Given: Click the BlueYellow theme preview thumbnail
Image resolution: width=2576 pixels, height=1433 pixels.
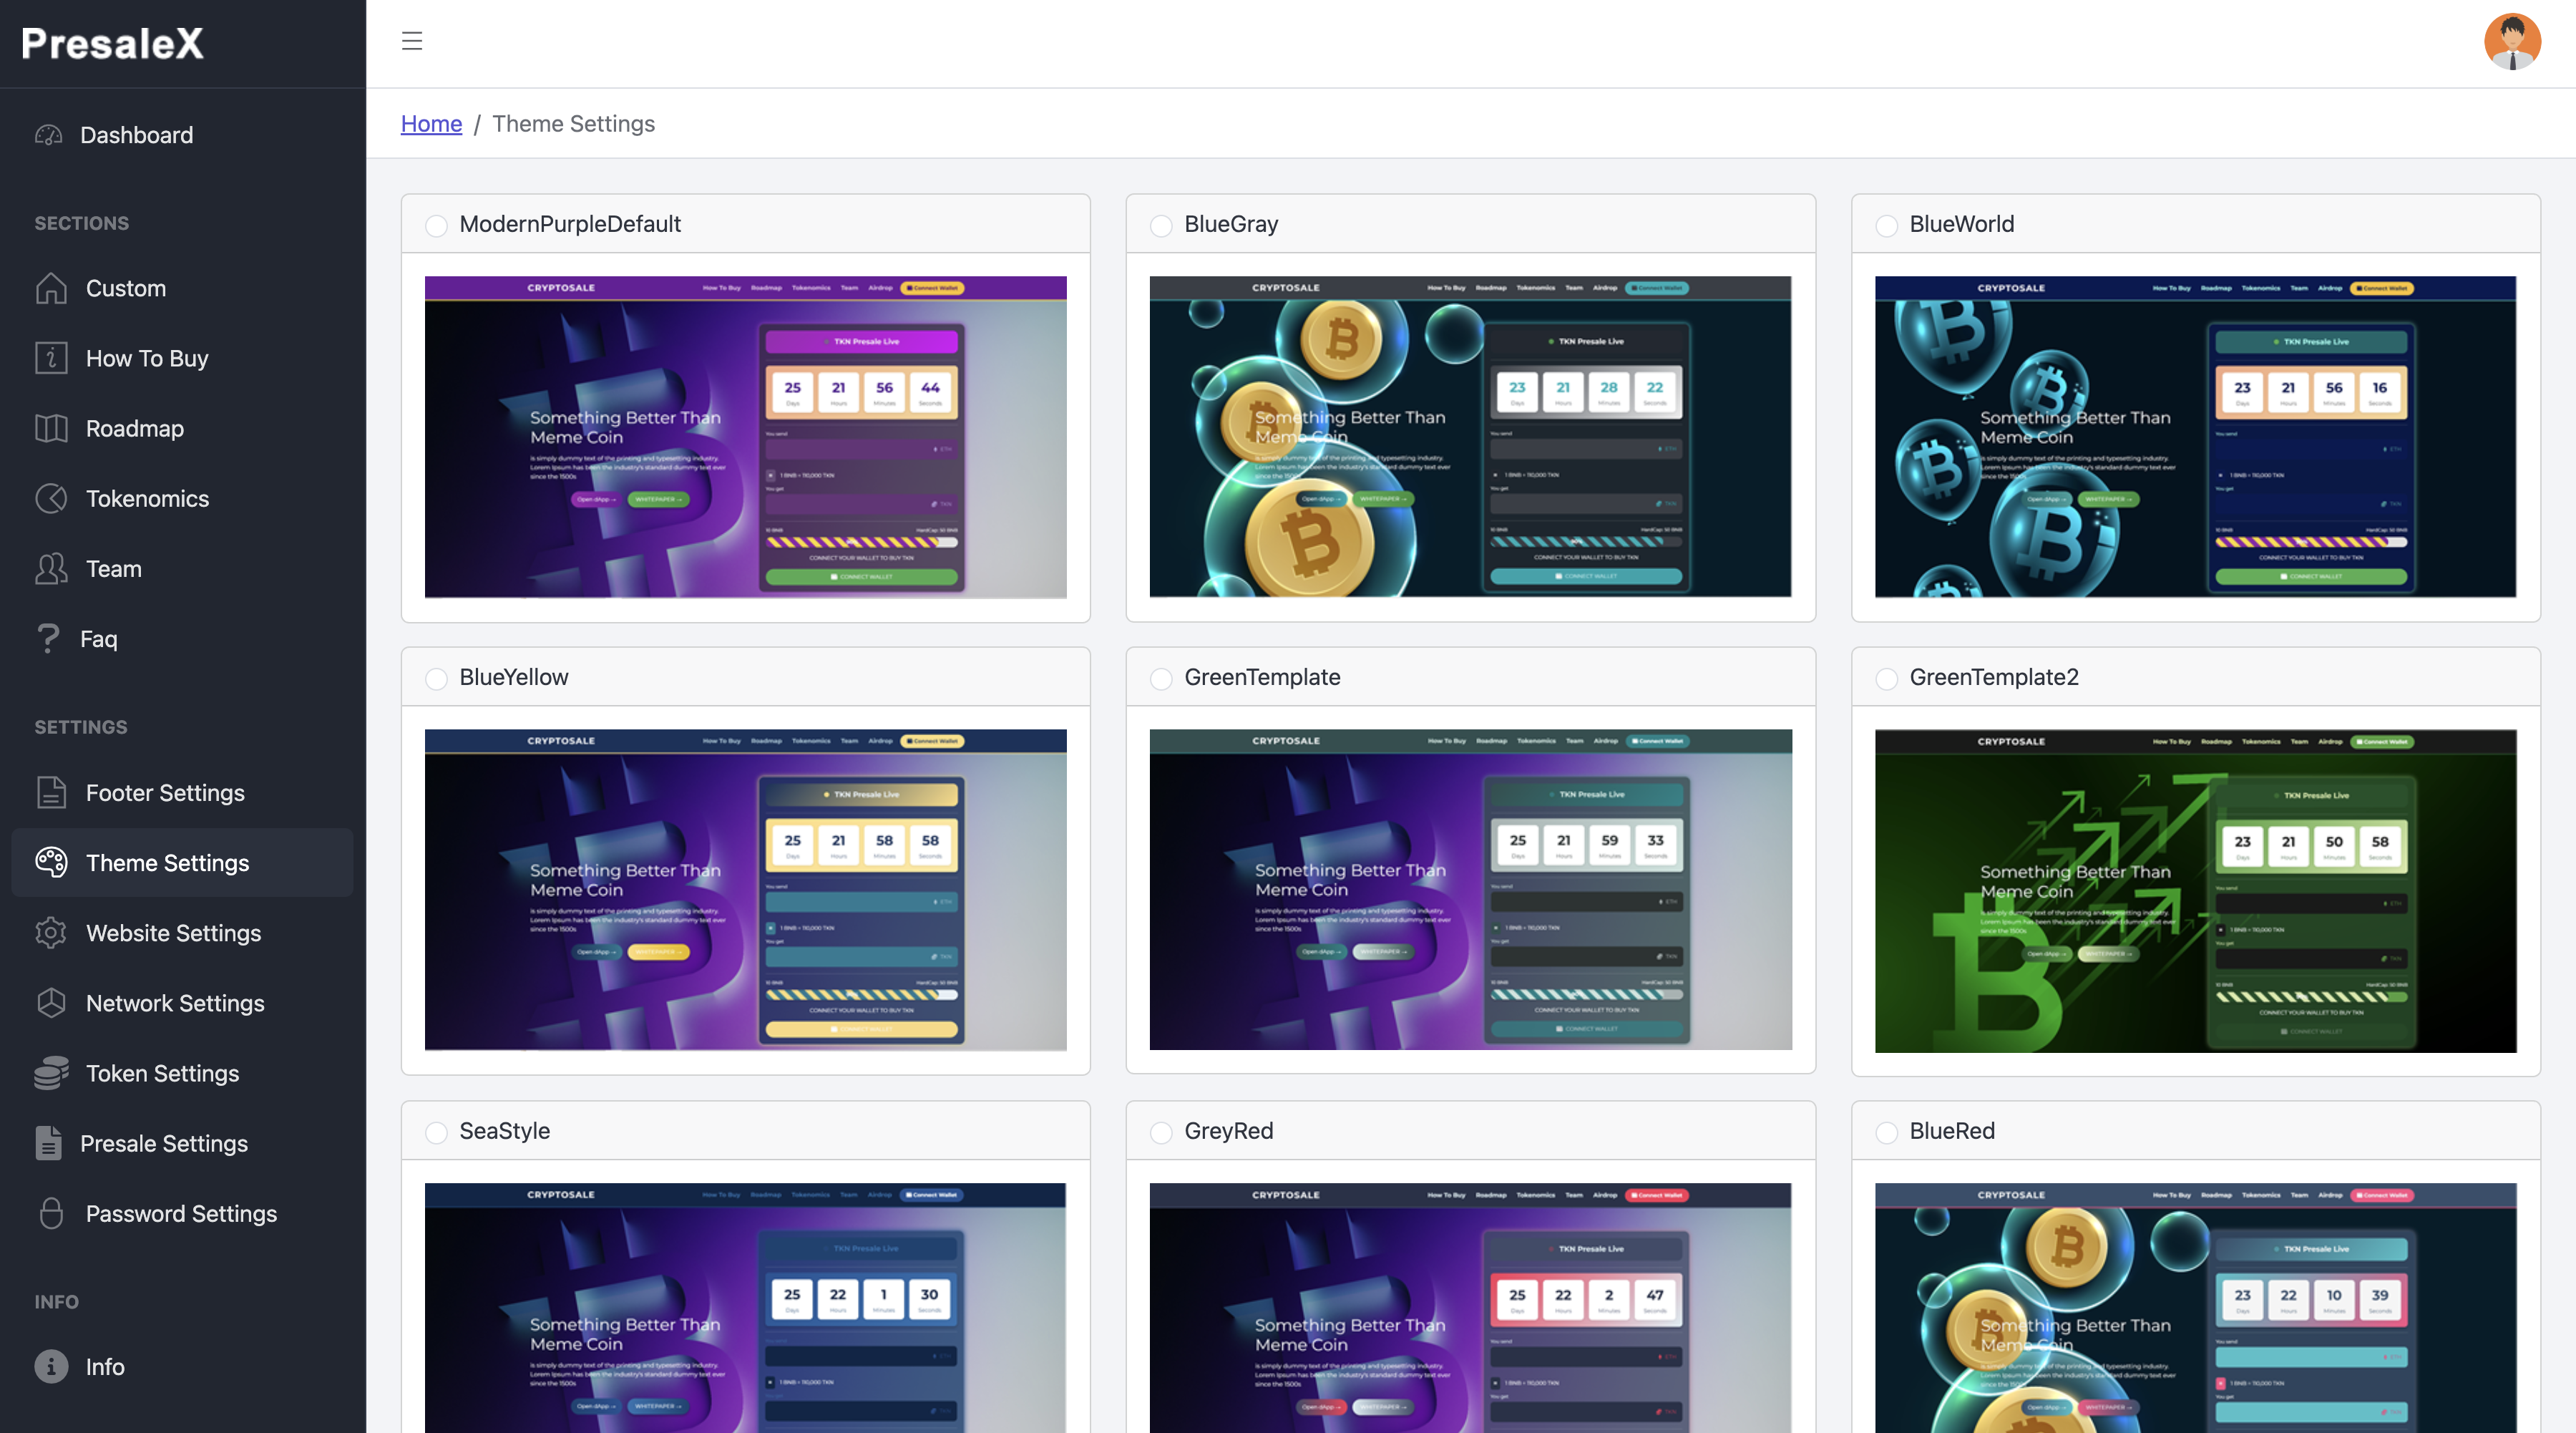Looking at the screenshot, I should tap(745, 889).
